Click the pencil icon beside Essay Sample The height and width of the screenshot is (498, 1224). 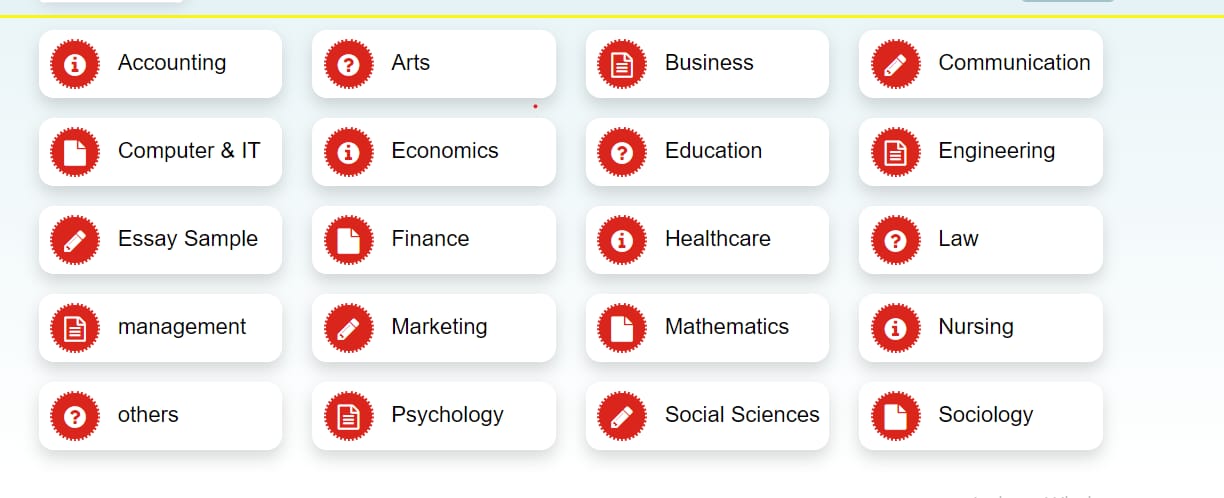(x=75, y=240)
